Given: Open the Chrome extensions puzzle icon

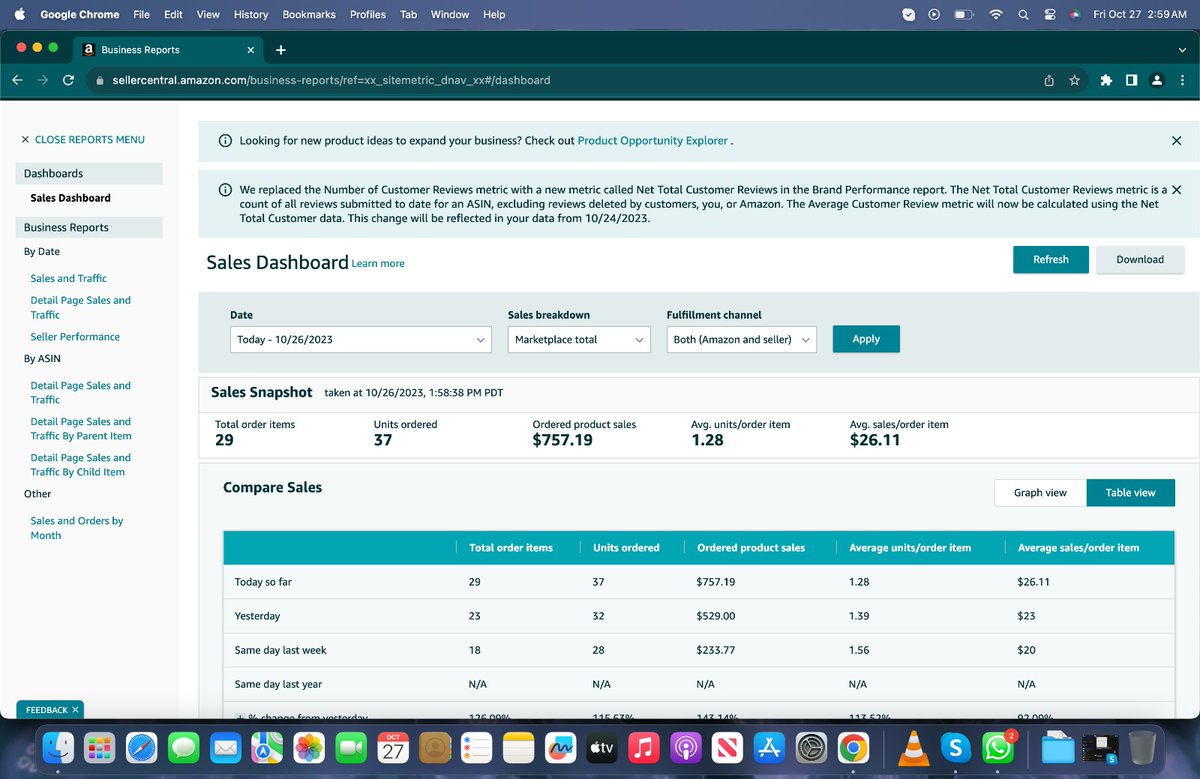Looking at the screenshot, I should [x=1106, y=80].
